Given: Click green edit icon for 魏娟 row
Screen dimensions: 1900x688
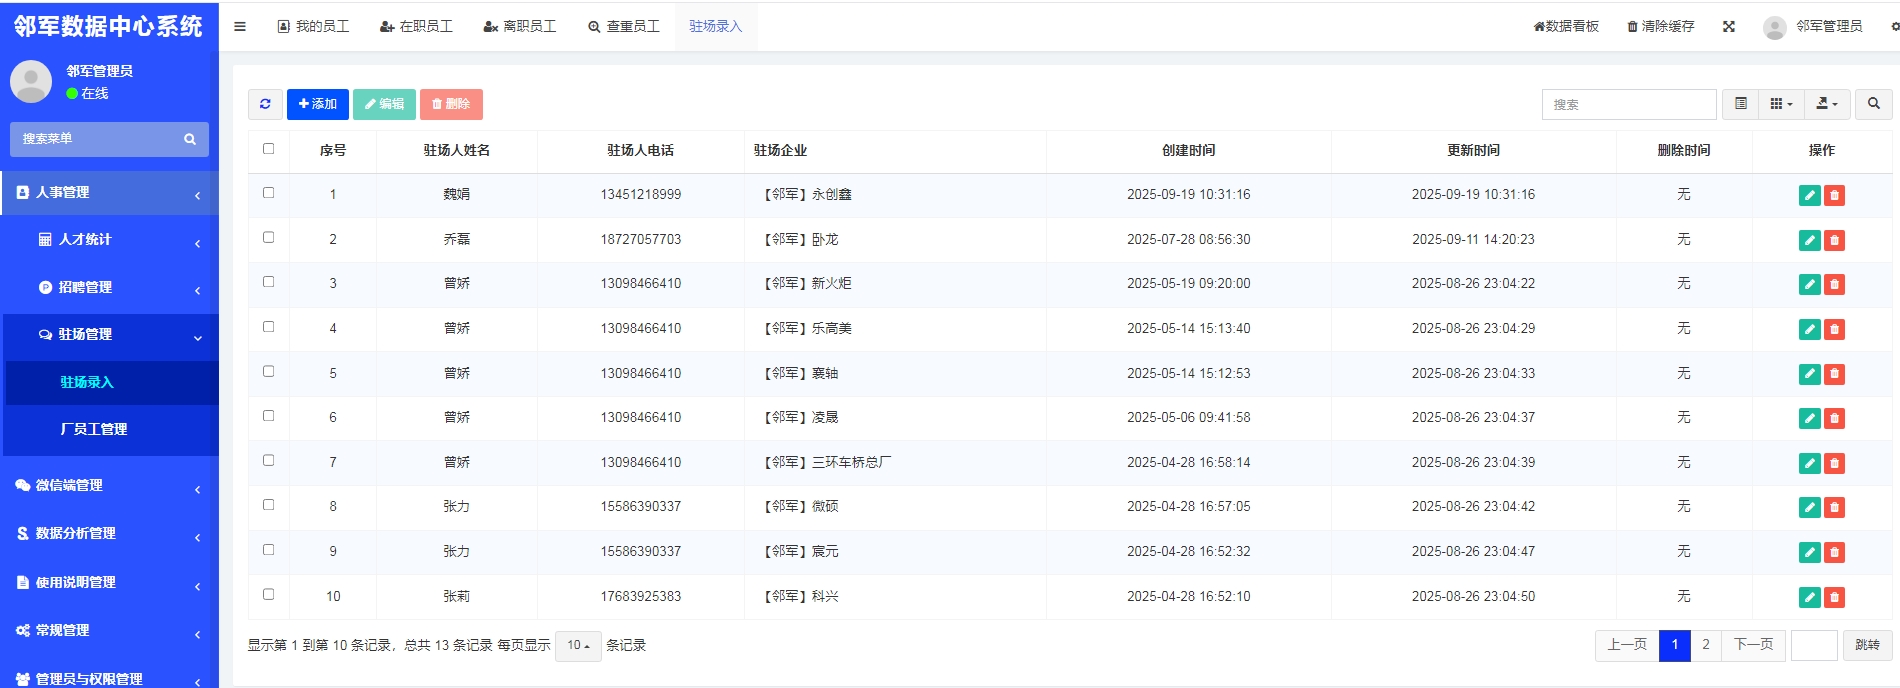Looking at the screenshot, I should (1809, 196).
